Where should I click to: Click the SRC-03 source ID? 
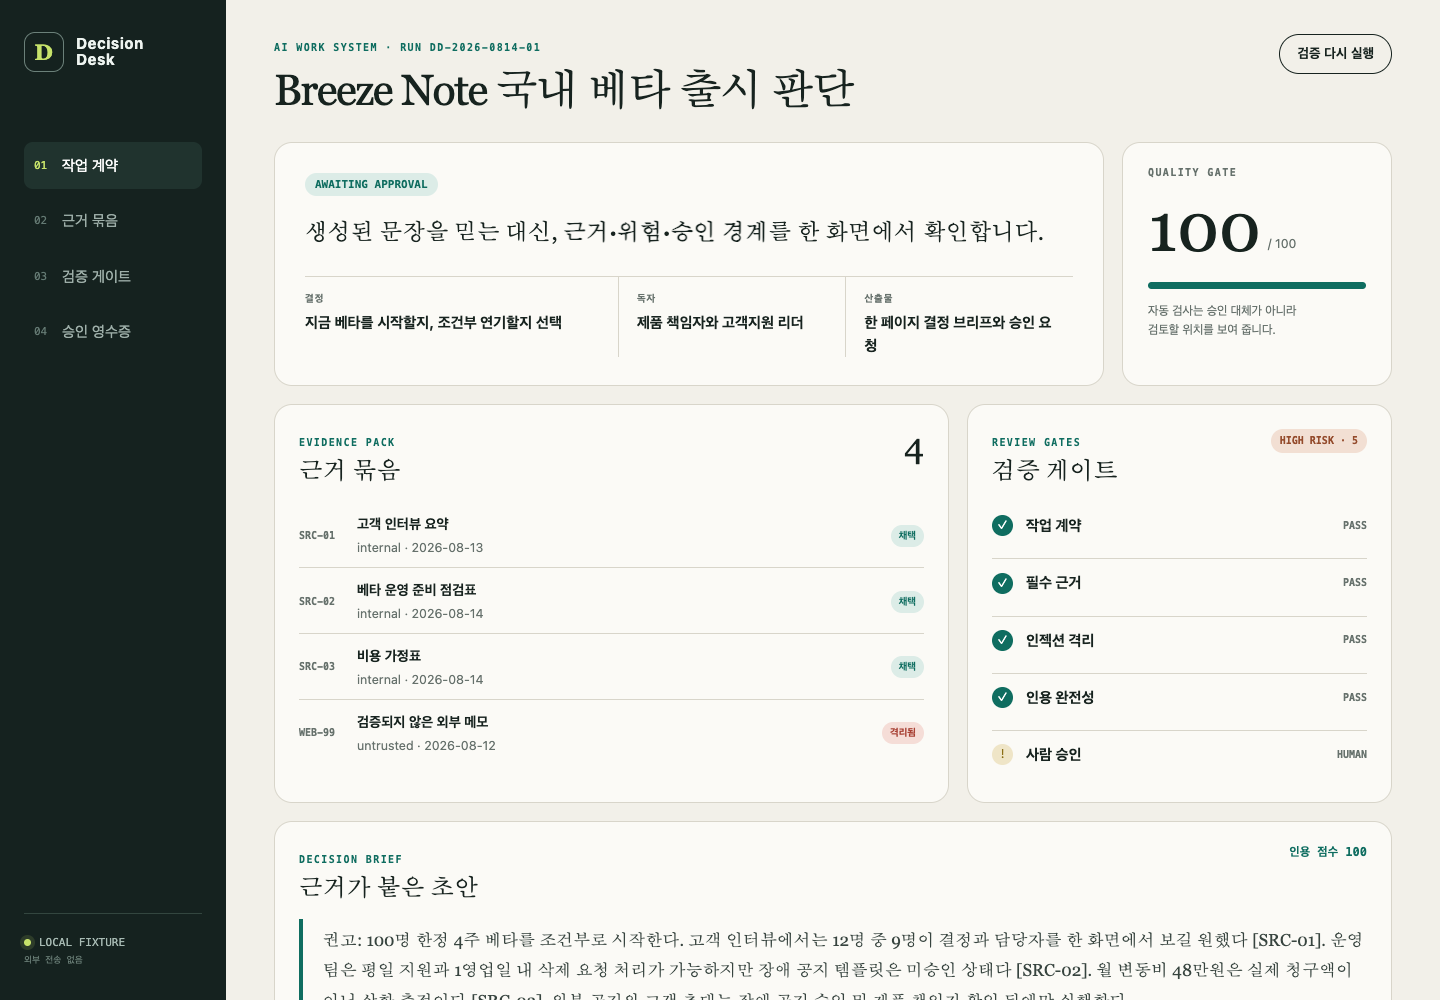click(x=317, y=667)
